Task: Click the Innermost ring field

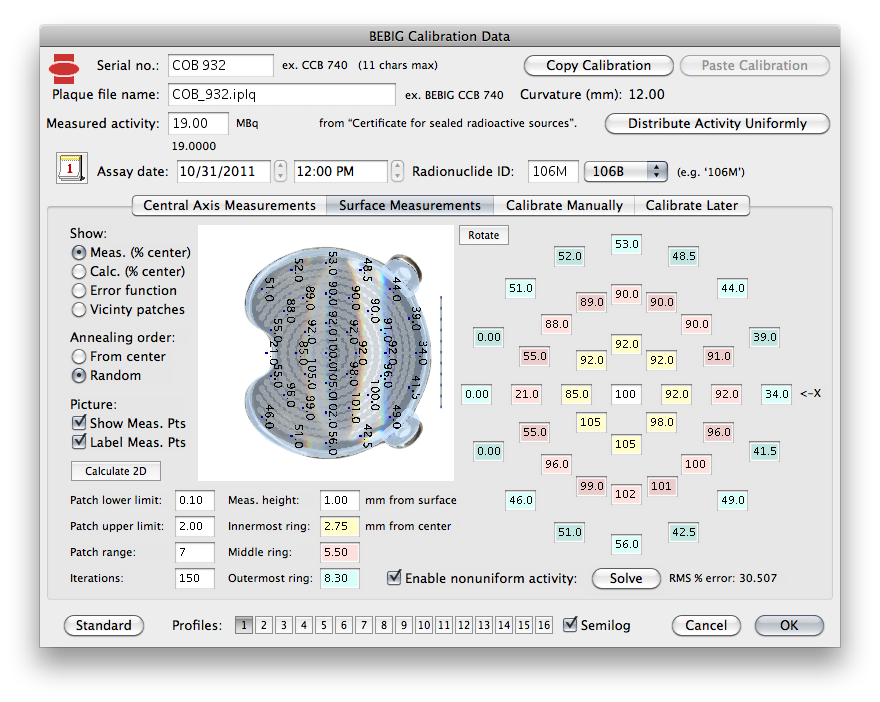Action: [340, 526]
